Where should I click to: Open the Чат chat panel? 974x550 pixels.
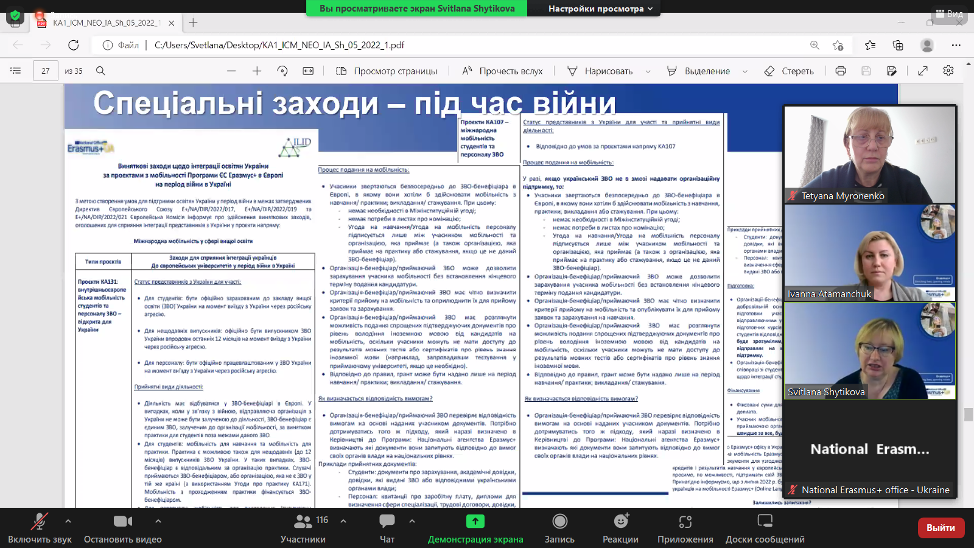387,524
